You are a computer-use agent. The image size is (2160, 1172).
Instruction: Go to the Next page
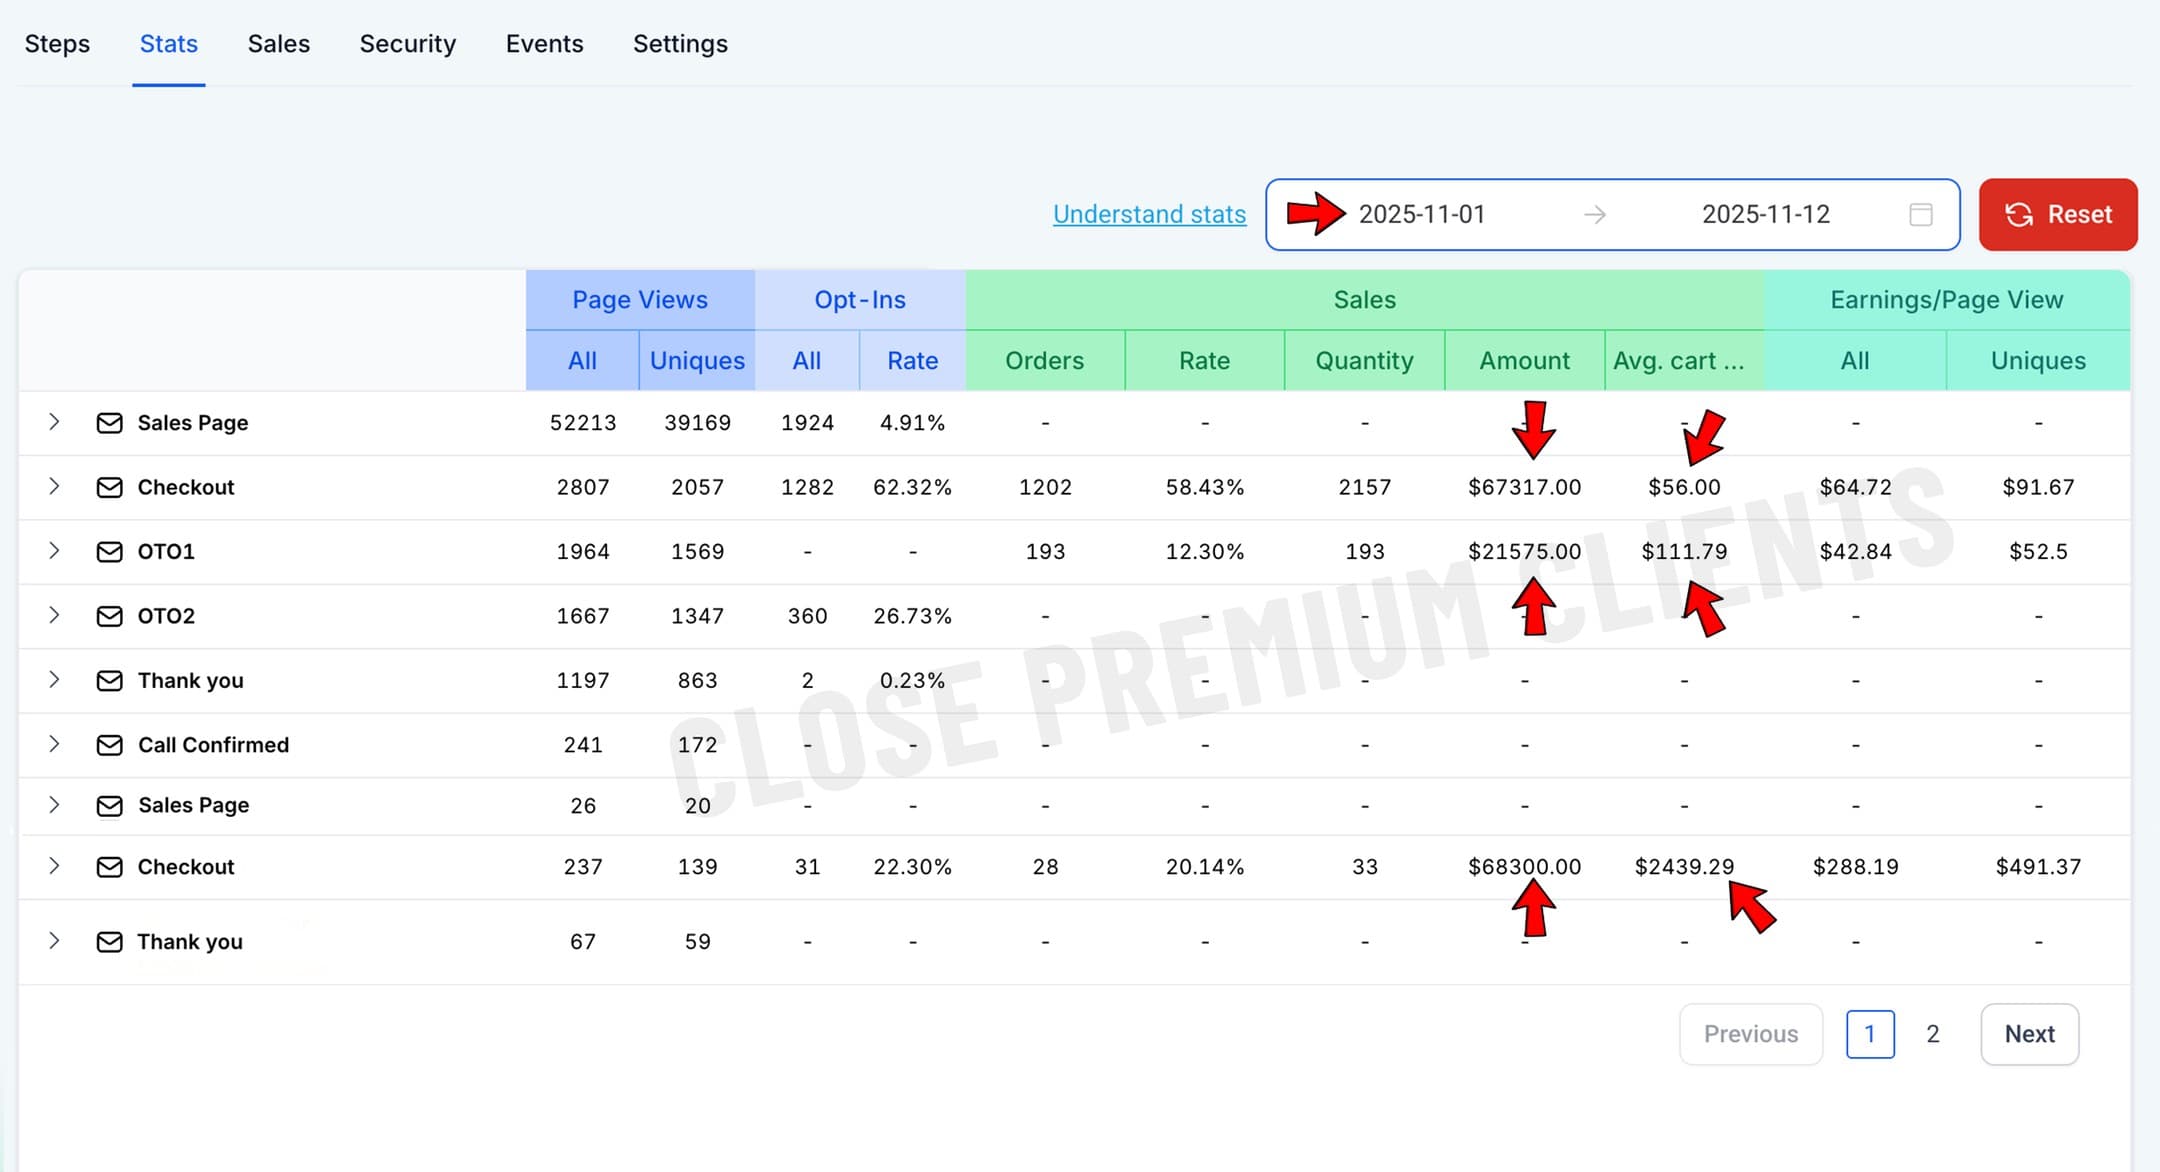point(2030,1034)
